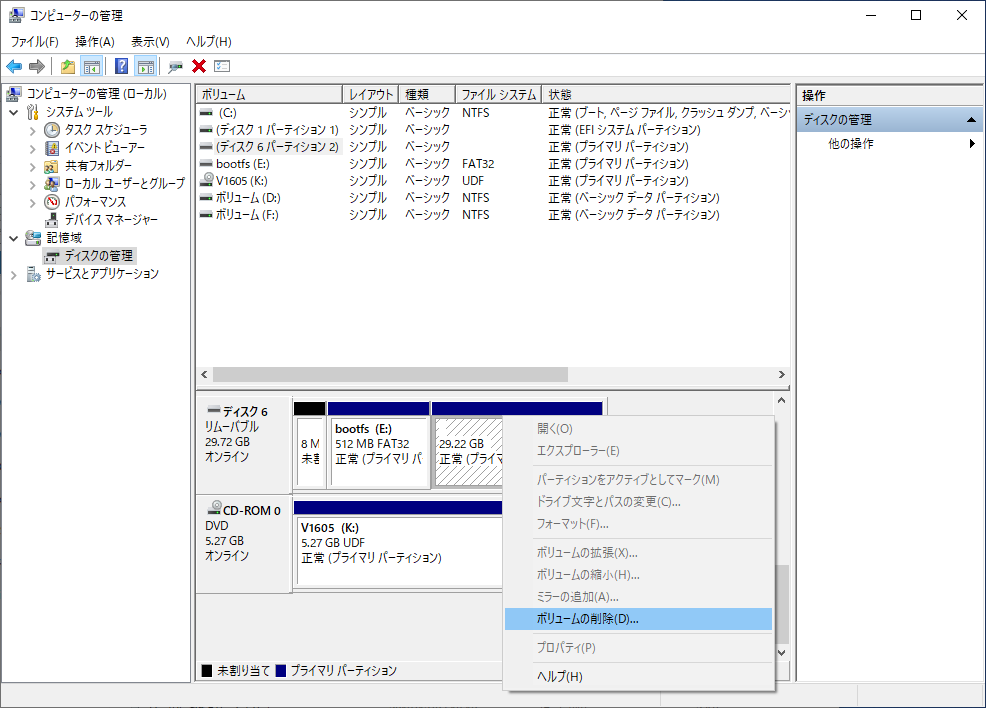Sort by the Type (種類) column header

coord(427,94)
